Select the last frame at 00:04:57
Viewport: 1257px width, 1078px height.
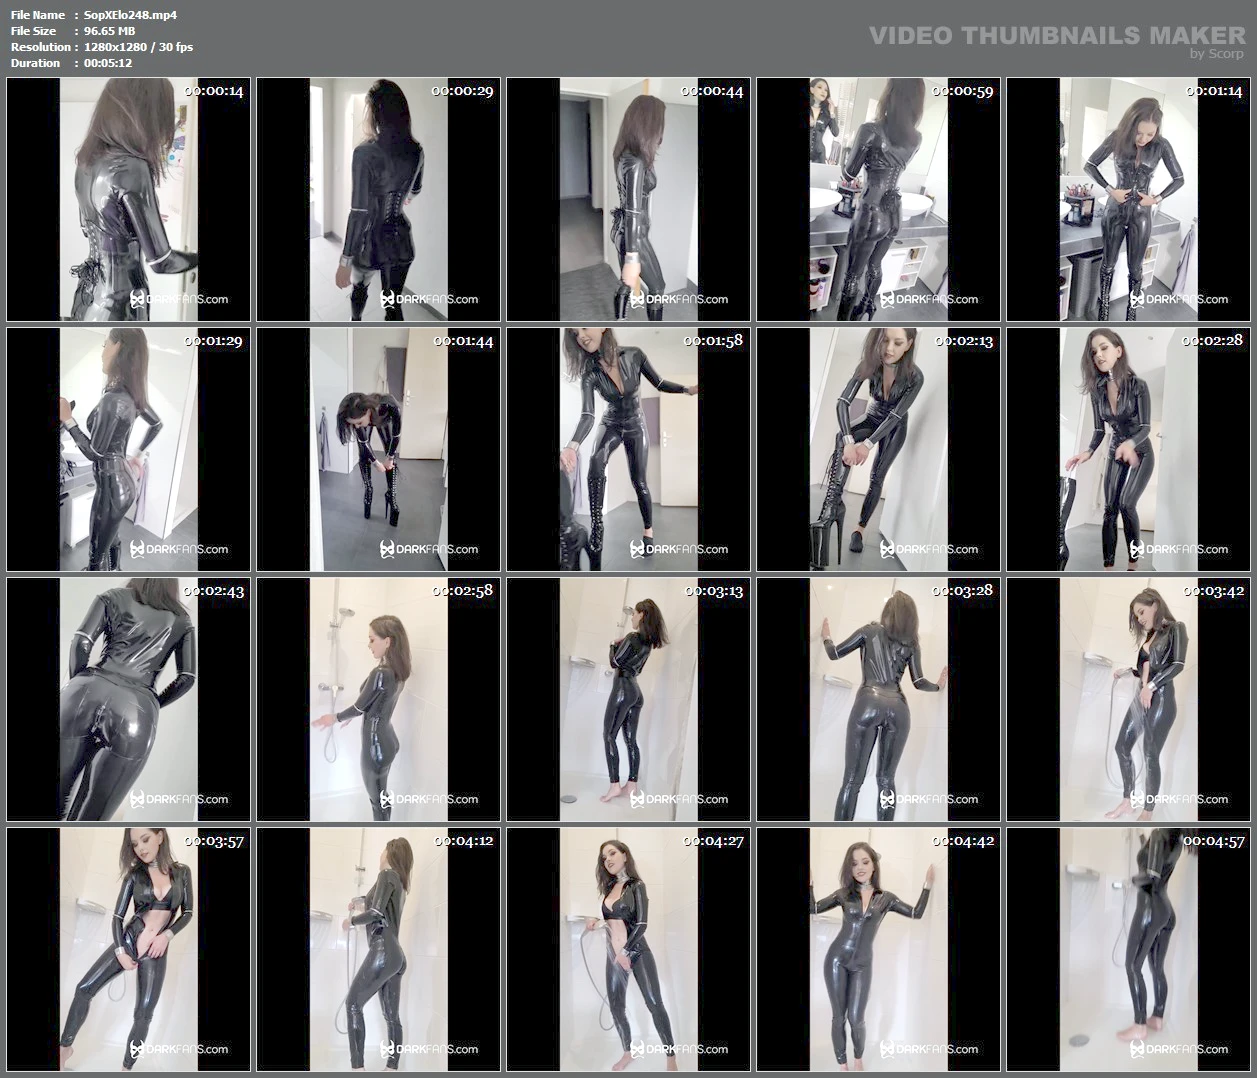coord(1128,949)
